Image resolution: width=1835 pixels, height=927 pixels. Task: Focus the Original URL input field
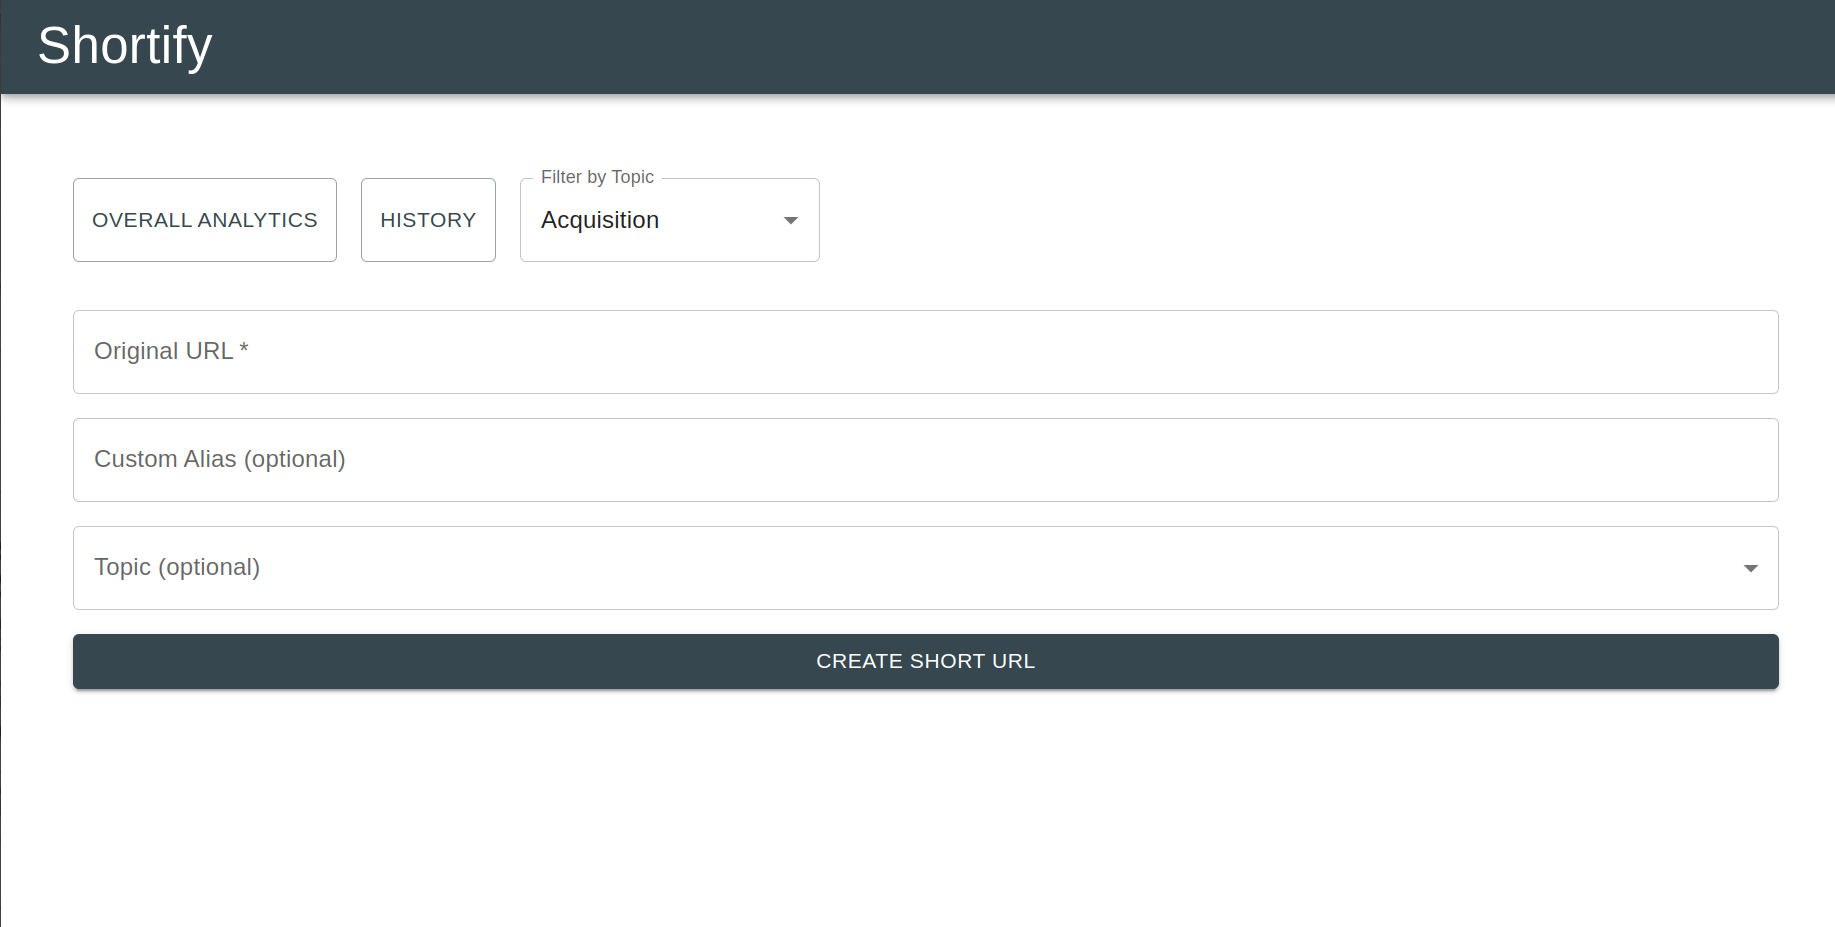point(925,352)
